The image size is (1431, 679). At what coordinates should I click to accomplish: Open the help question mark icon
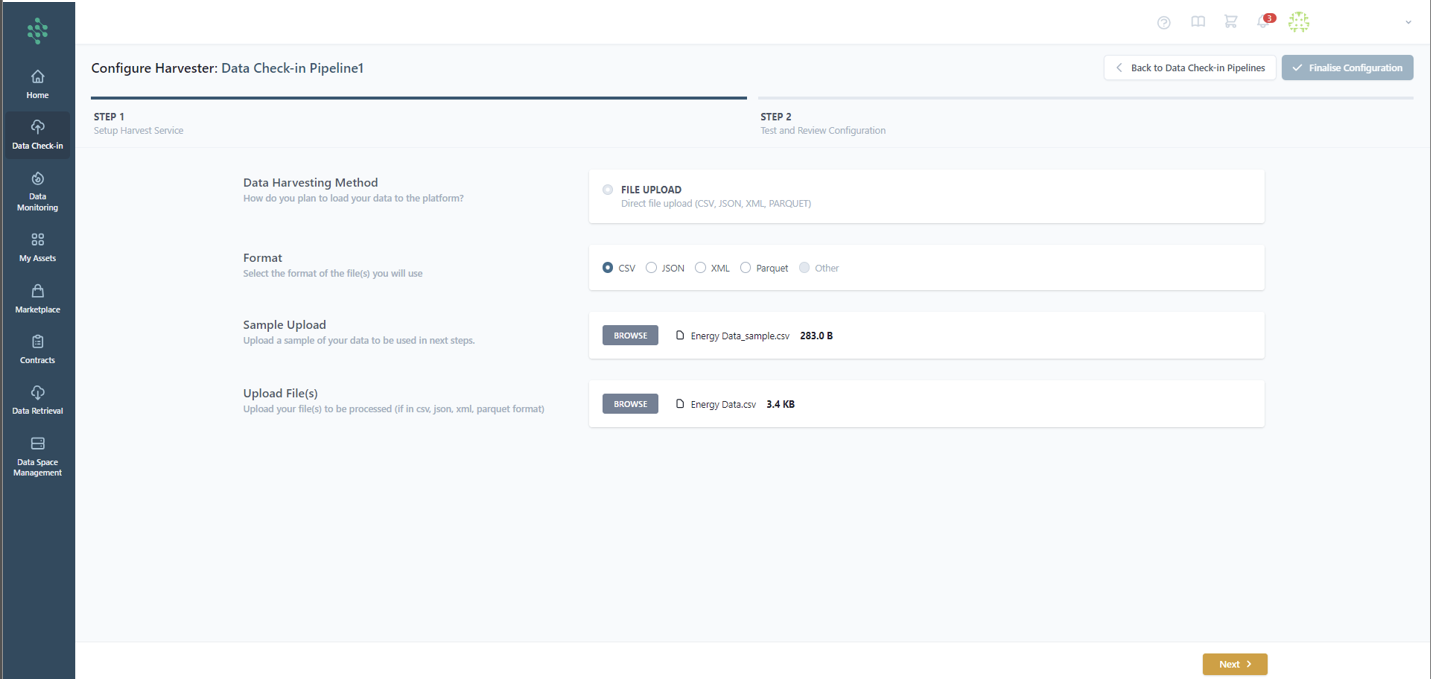click(1163, 22)
